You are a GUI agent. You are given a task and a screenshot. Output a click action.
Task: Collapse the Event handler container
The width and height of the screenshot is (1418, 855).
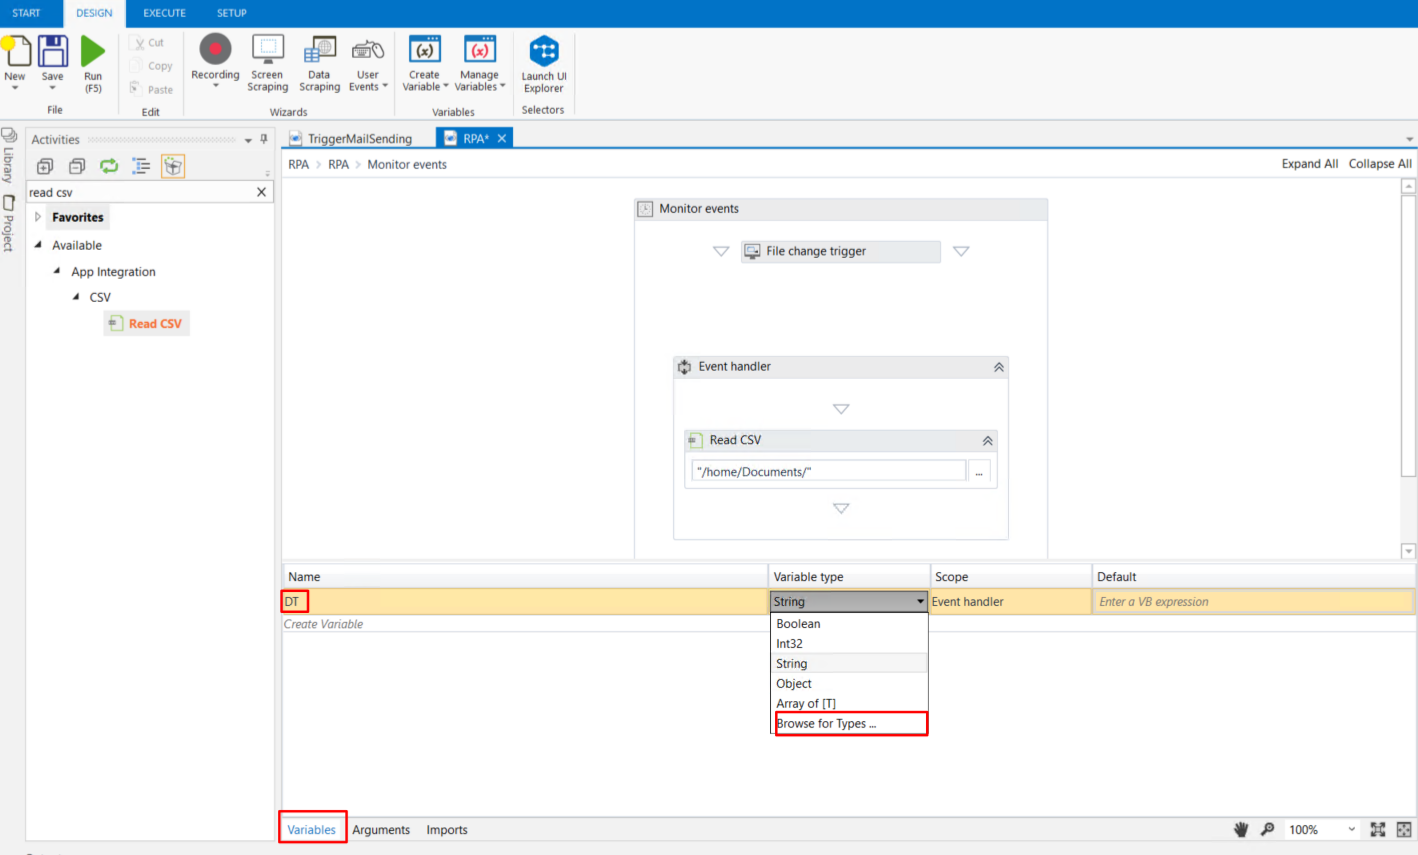[998, 367]
